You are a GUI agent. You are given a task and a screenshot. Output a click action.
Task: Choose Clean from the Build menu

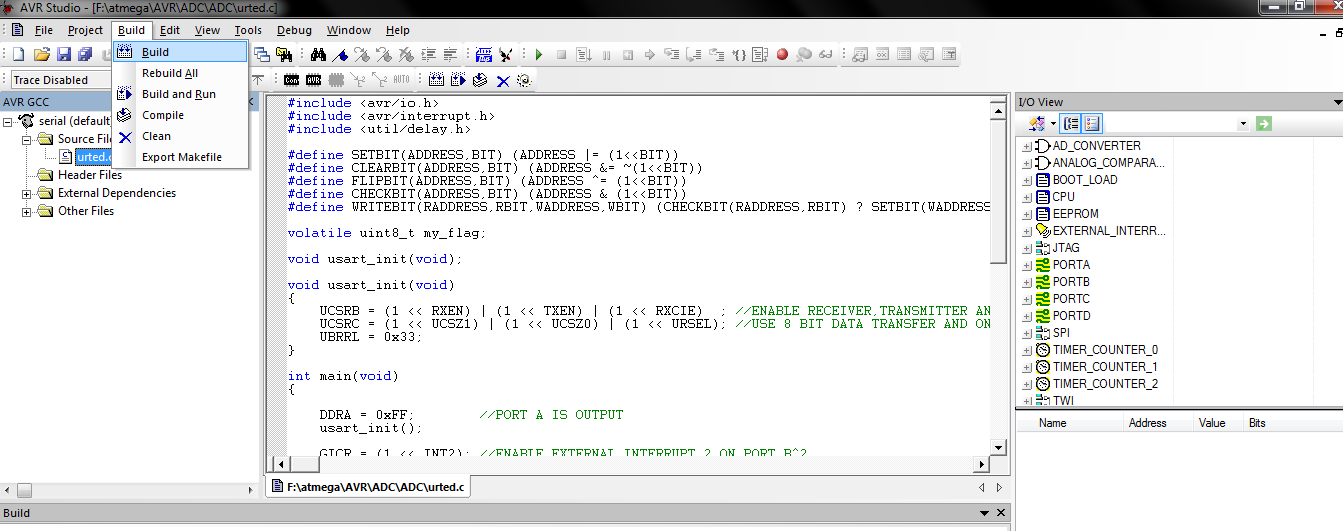coord(180,136)
